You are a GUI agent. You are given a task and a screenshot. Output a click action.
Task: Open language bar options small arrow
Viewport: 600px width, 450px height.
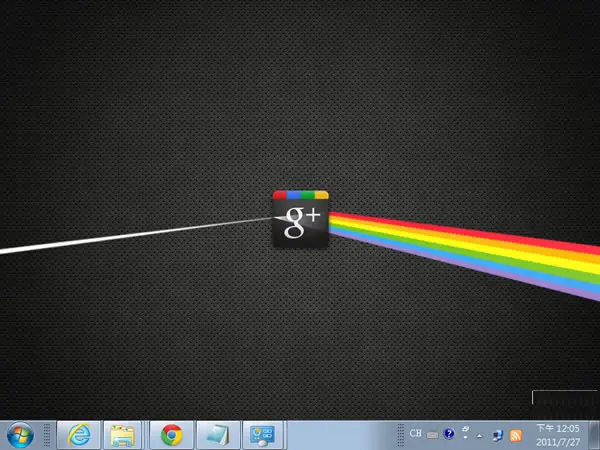(x=466, y=438)
